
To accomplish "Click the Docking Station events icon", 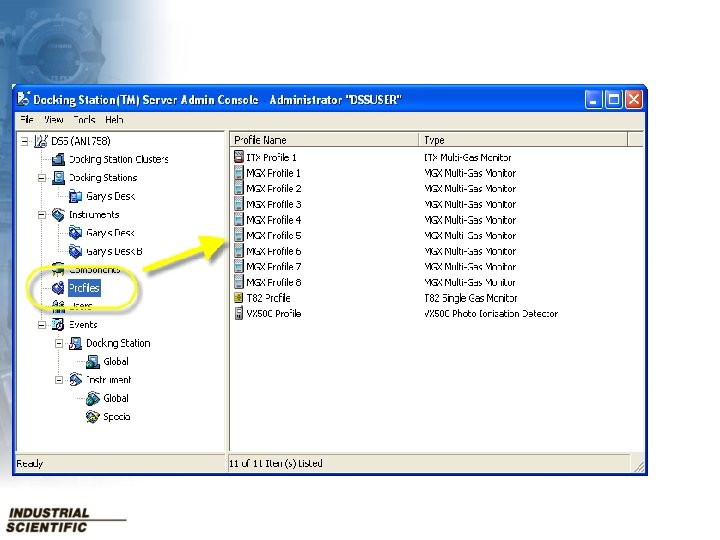I will tap(75, 343).
